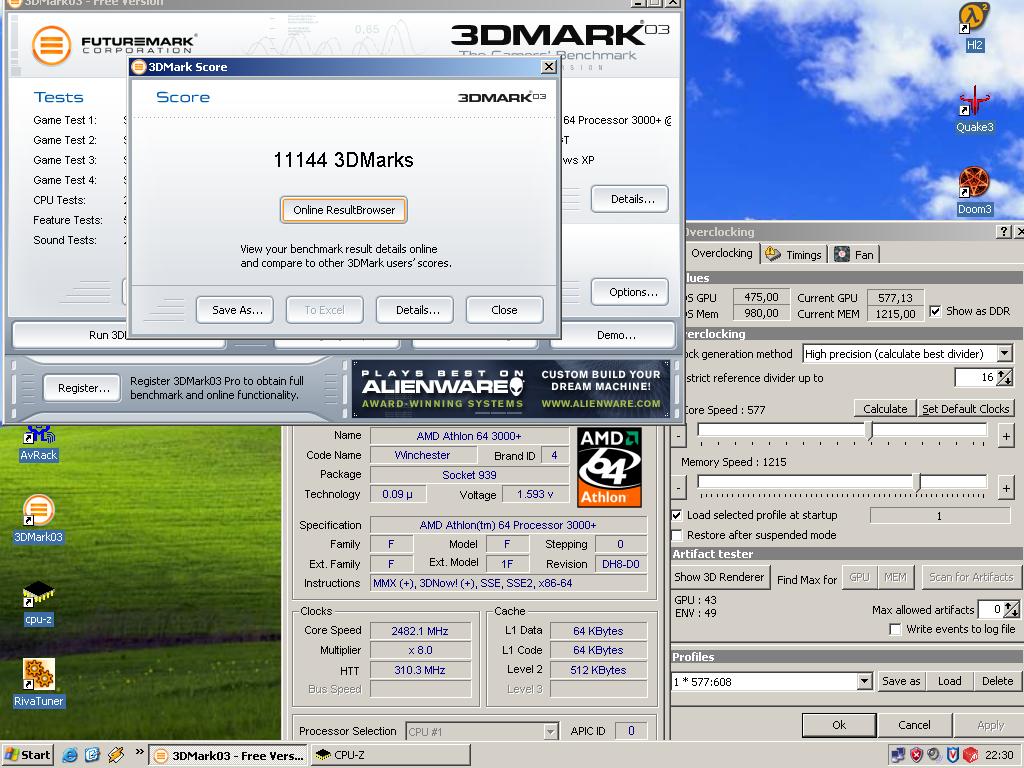The image size is (1024, 768).
Task: Click the red ATI tray icon
Action: 970,755
